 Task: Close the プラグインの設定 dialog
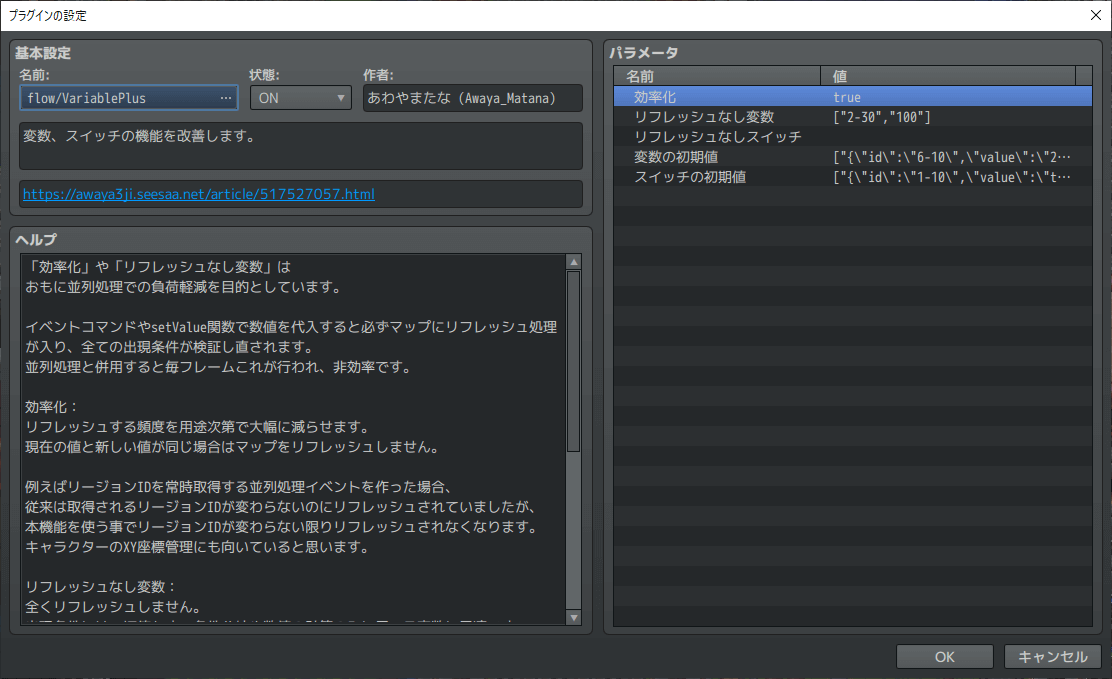click(1095, 15)
